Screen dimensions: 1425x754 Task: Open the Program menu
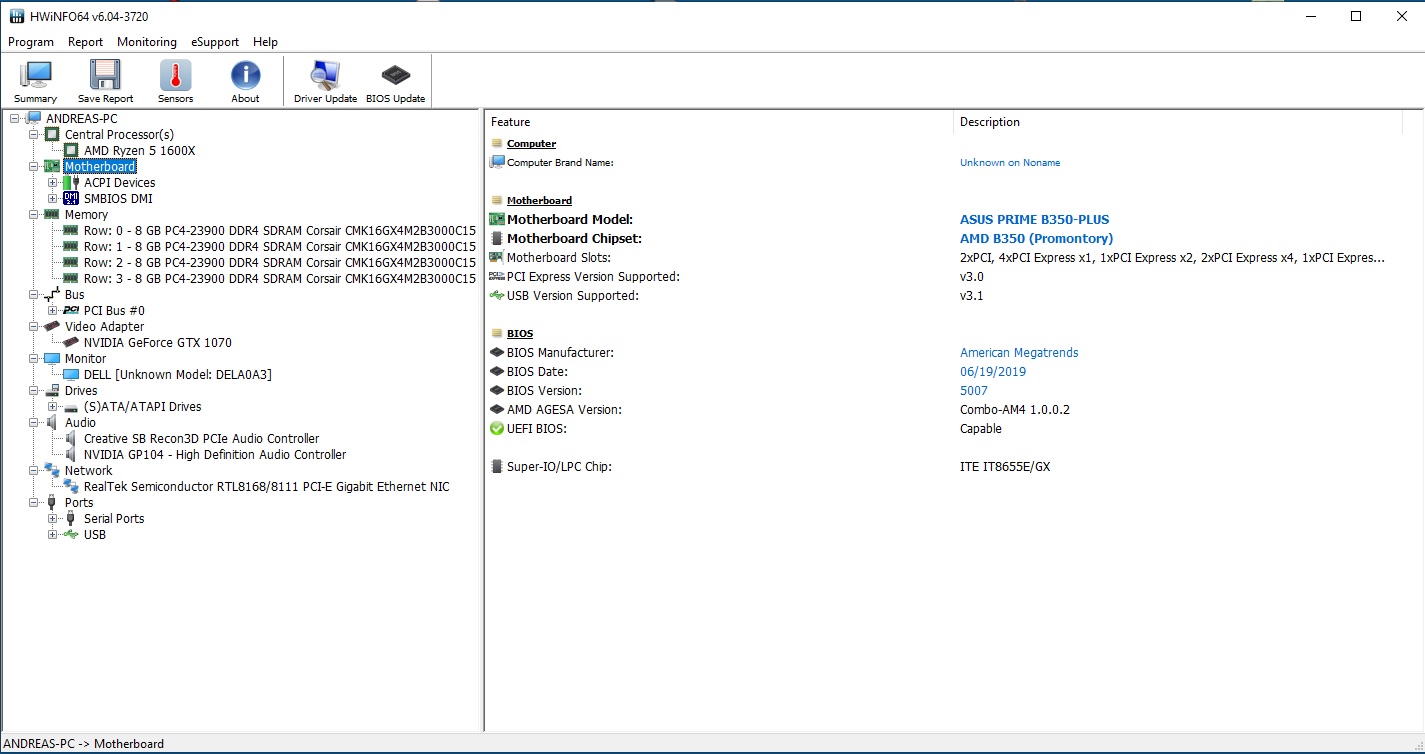(31, 42)
